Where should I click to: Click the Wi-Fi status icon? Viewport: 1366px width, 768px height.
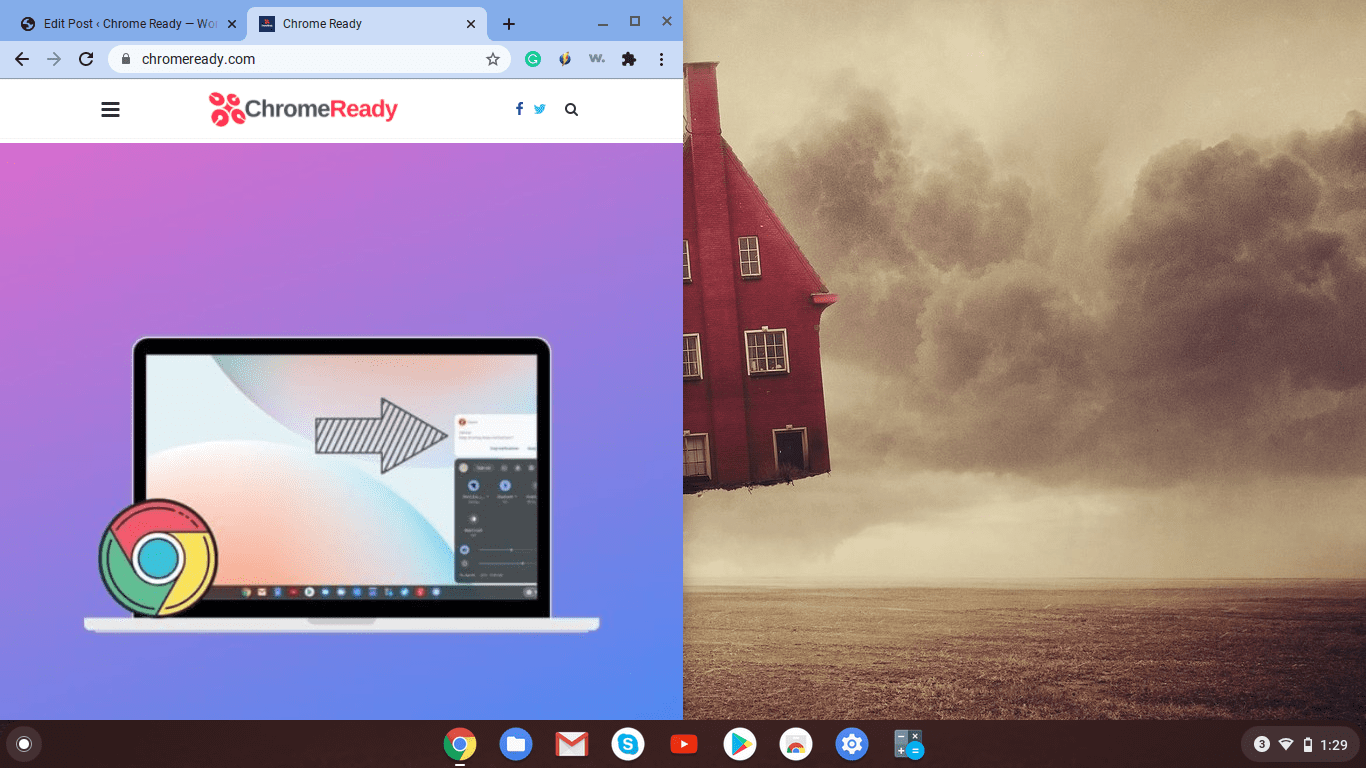coord(1286,744)
